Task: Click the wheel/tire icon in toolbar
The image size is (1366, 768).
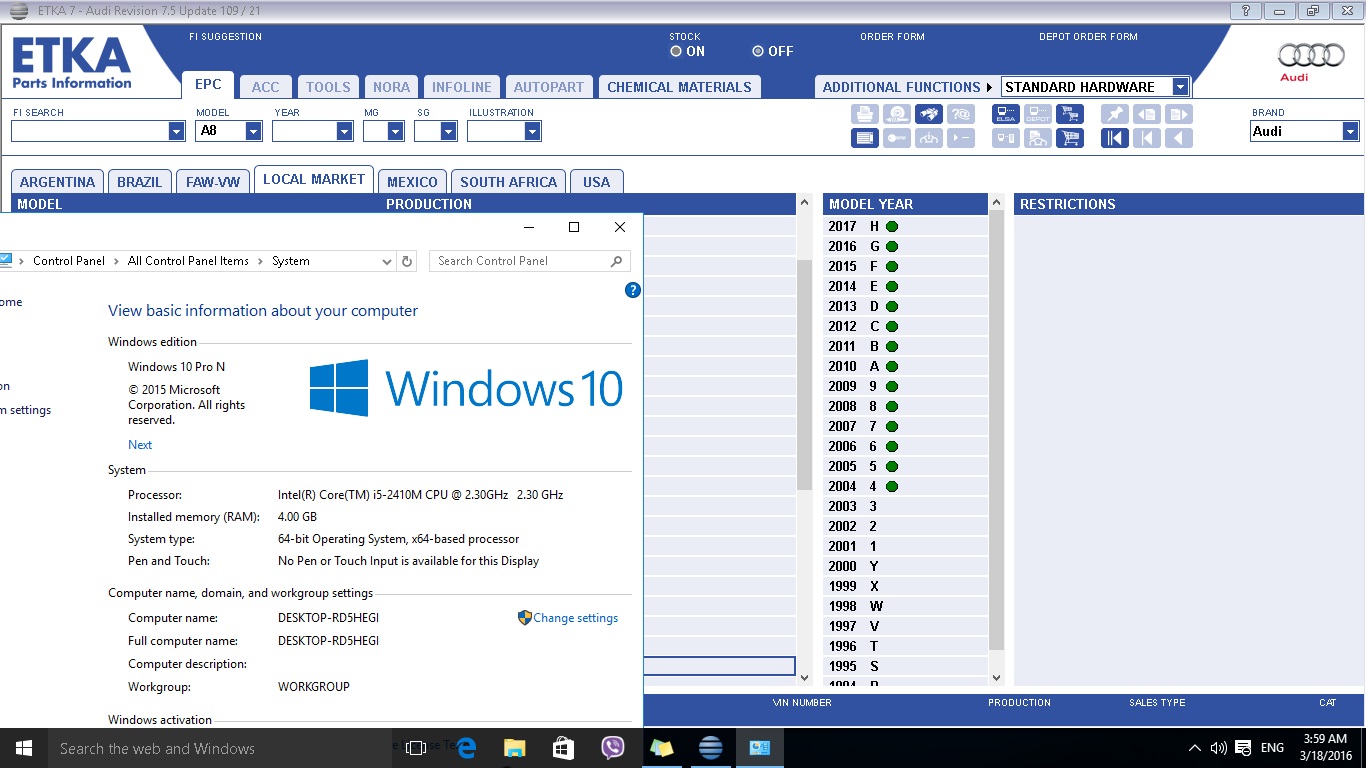Action: pyautogui.click(x=897, y=115)
